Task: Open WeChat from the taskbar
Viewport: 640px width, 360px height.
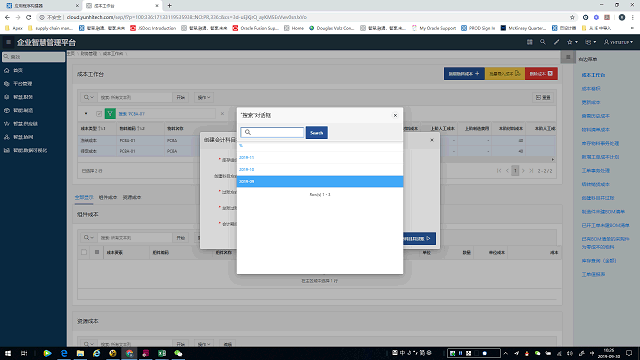Action: [178, 353]
